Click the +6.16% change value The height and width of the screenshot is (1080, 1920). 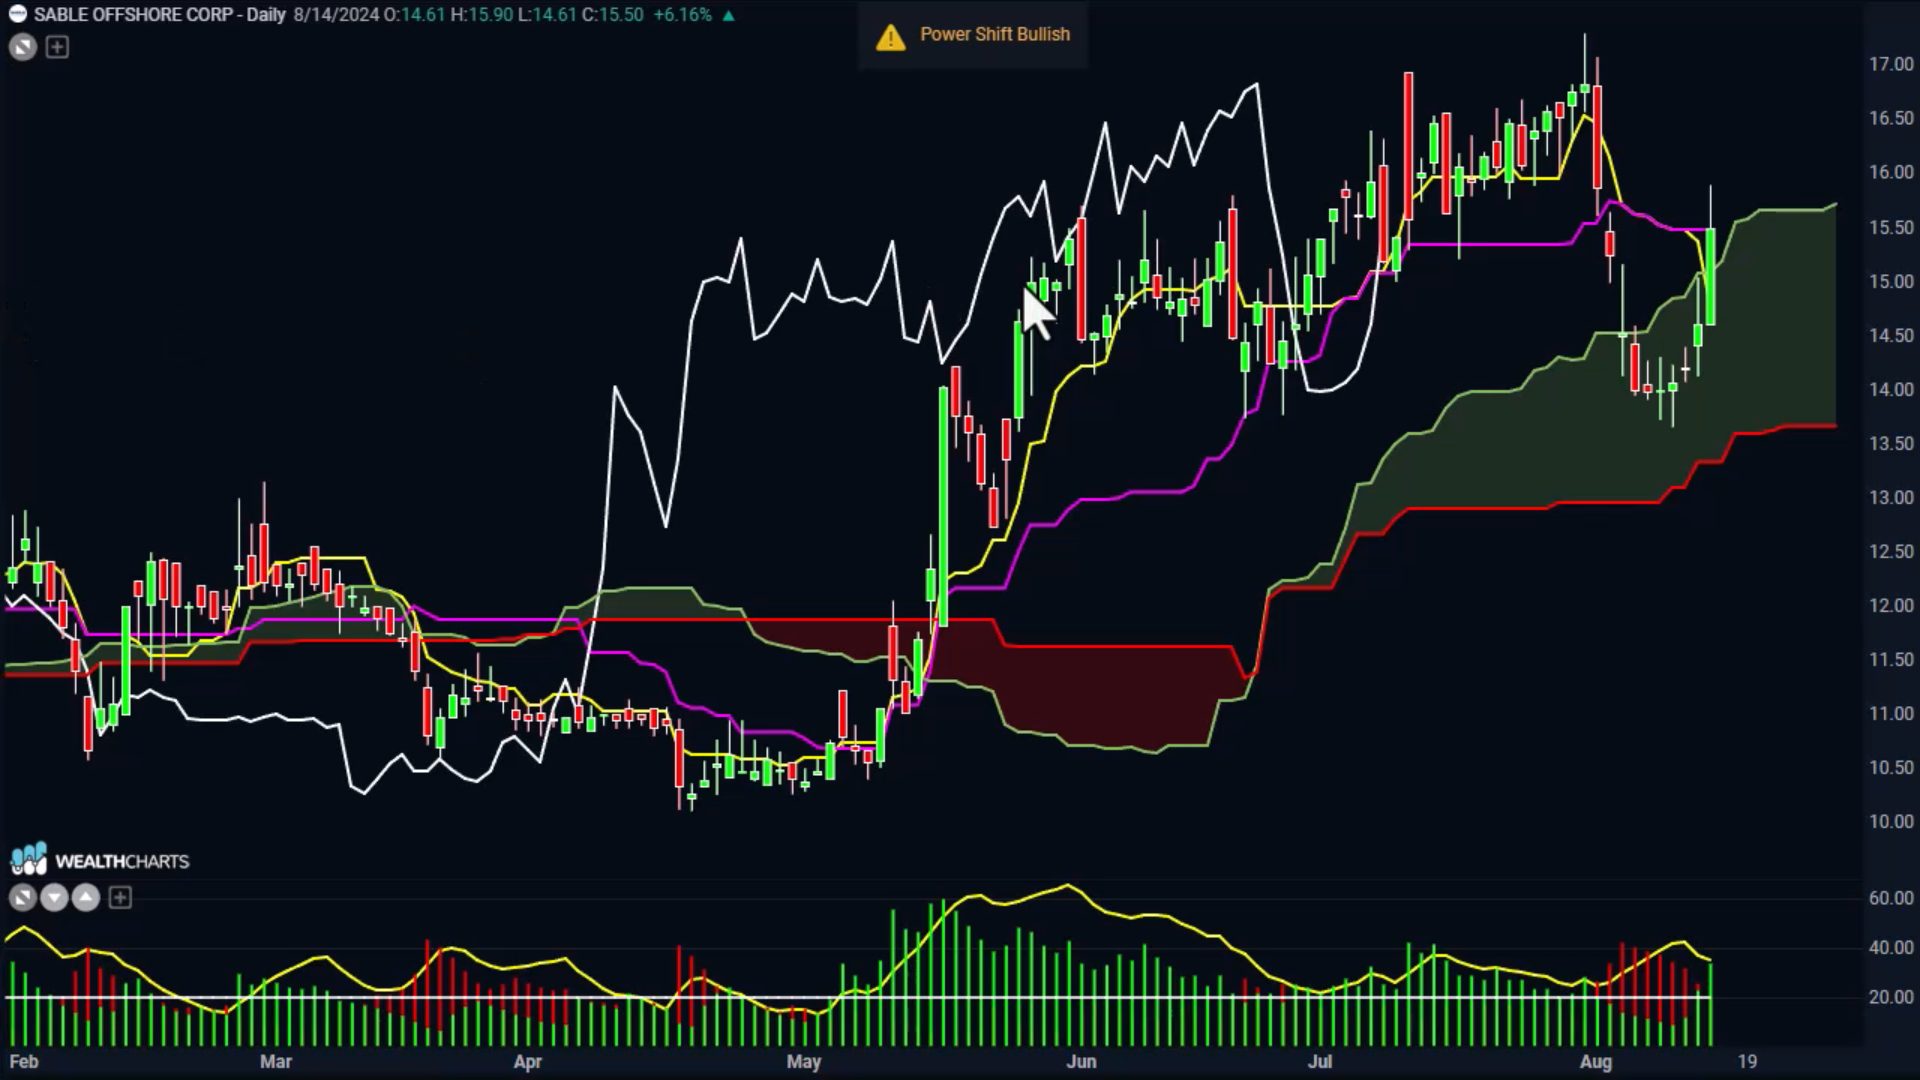[683, 15]
